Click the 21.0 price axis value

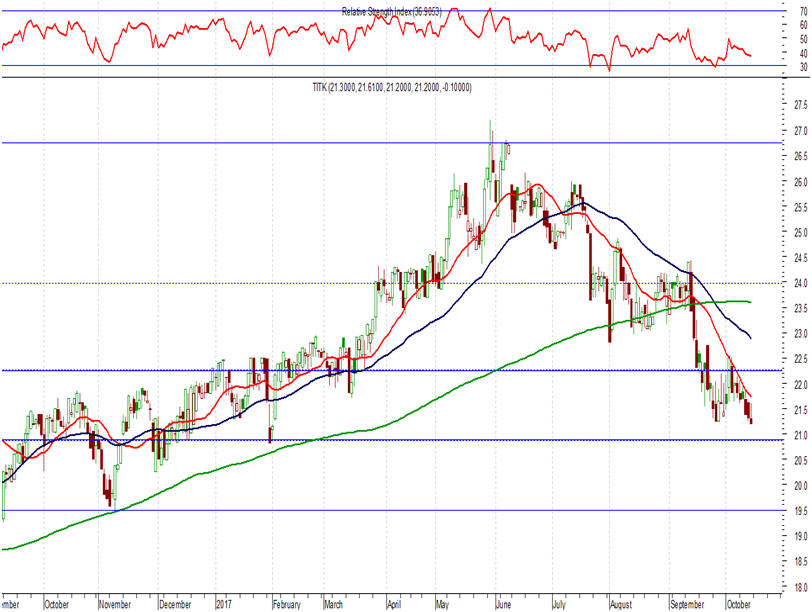pos(801,435)
